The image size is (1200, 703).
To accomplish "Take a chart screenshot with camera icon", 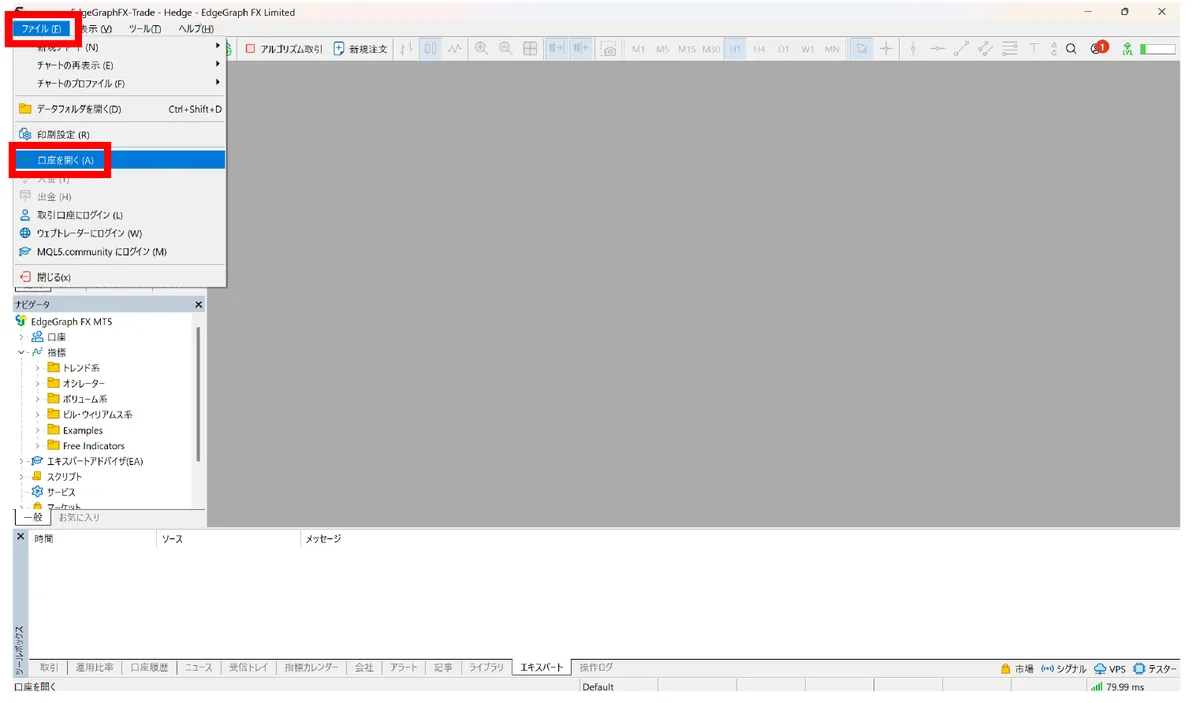I will click(x=608, y=48).
